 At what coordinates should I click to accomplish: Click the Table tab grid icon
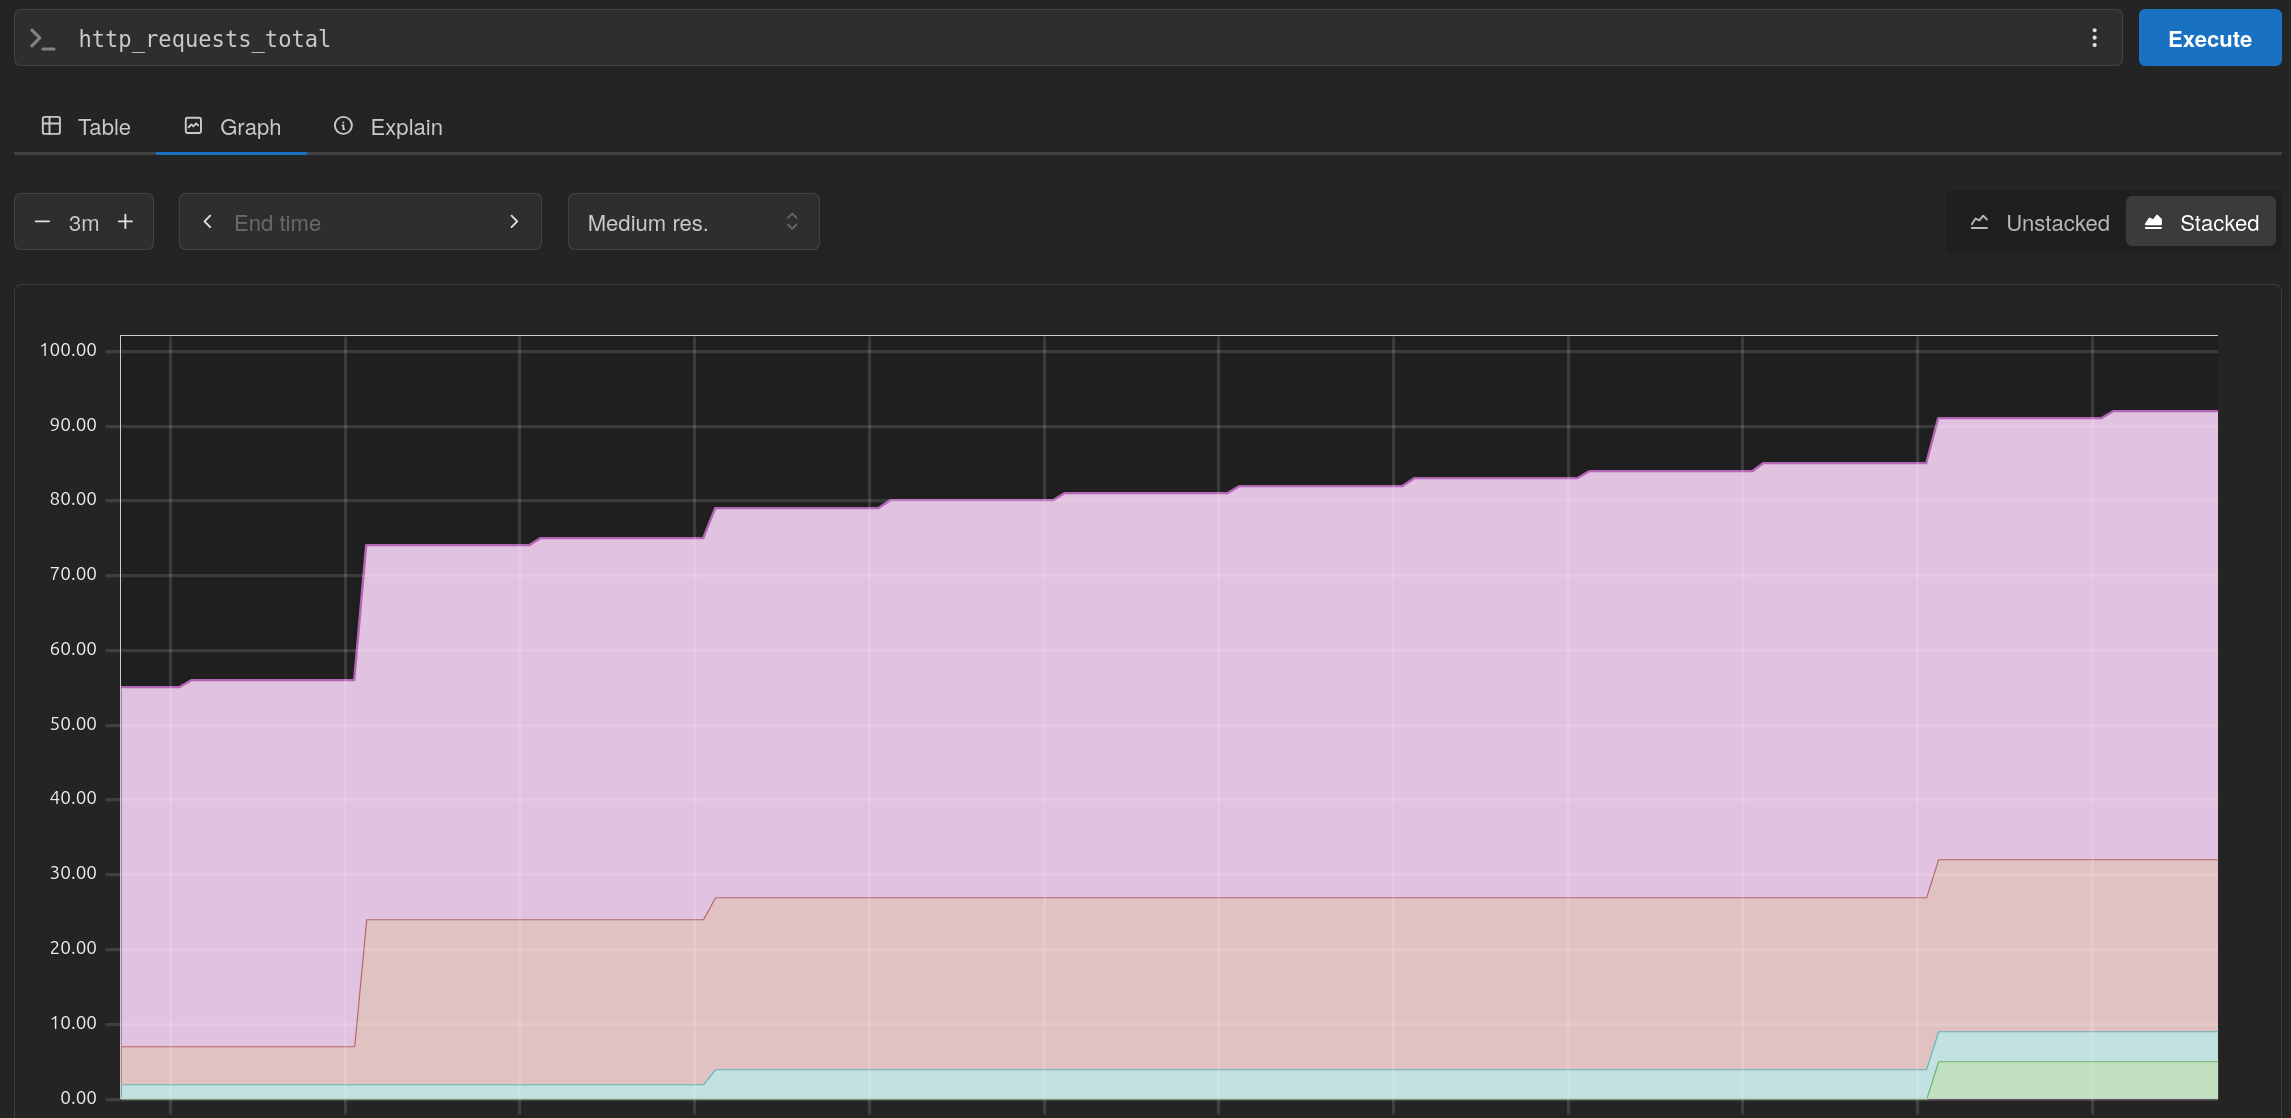coord(51,126)
